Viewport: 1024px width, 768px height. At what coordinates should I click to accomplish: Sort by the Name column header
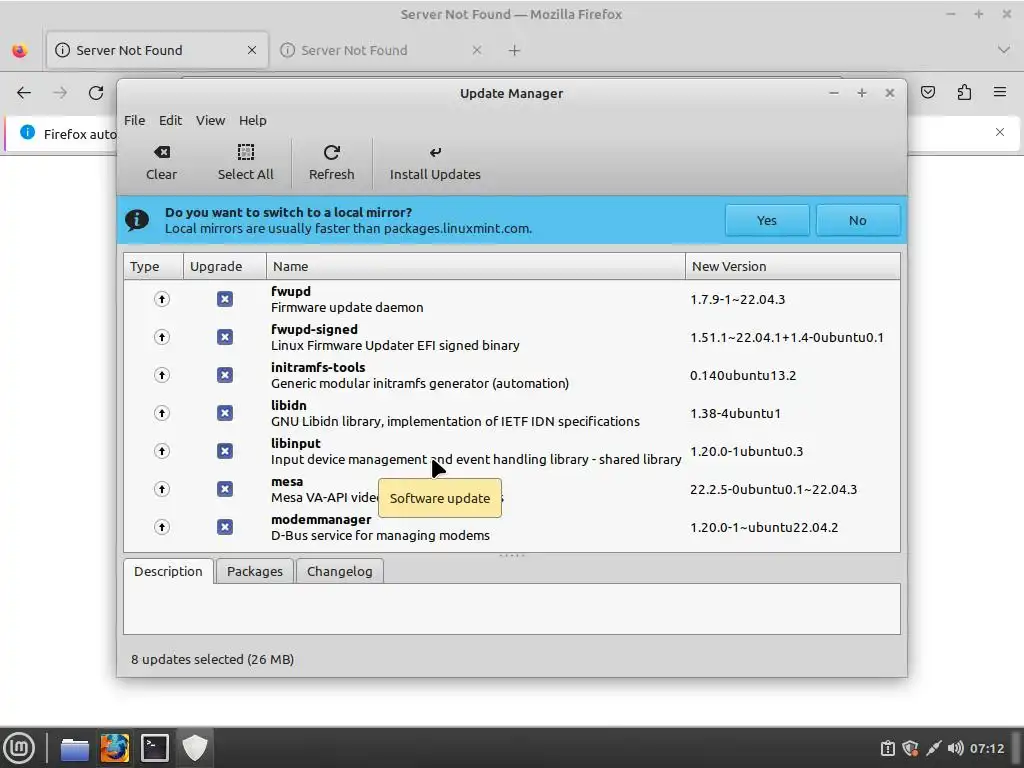(475, 266)
